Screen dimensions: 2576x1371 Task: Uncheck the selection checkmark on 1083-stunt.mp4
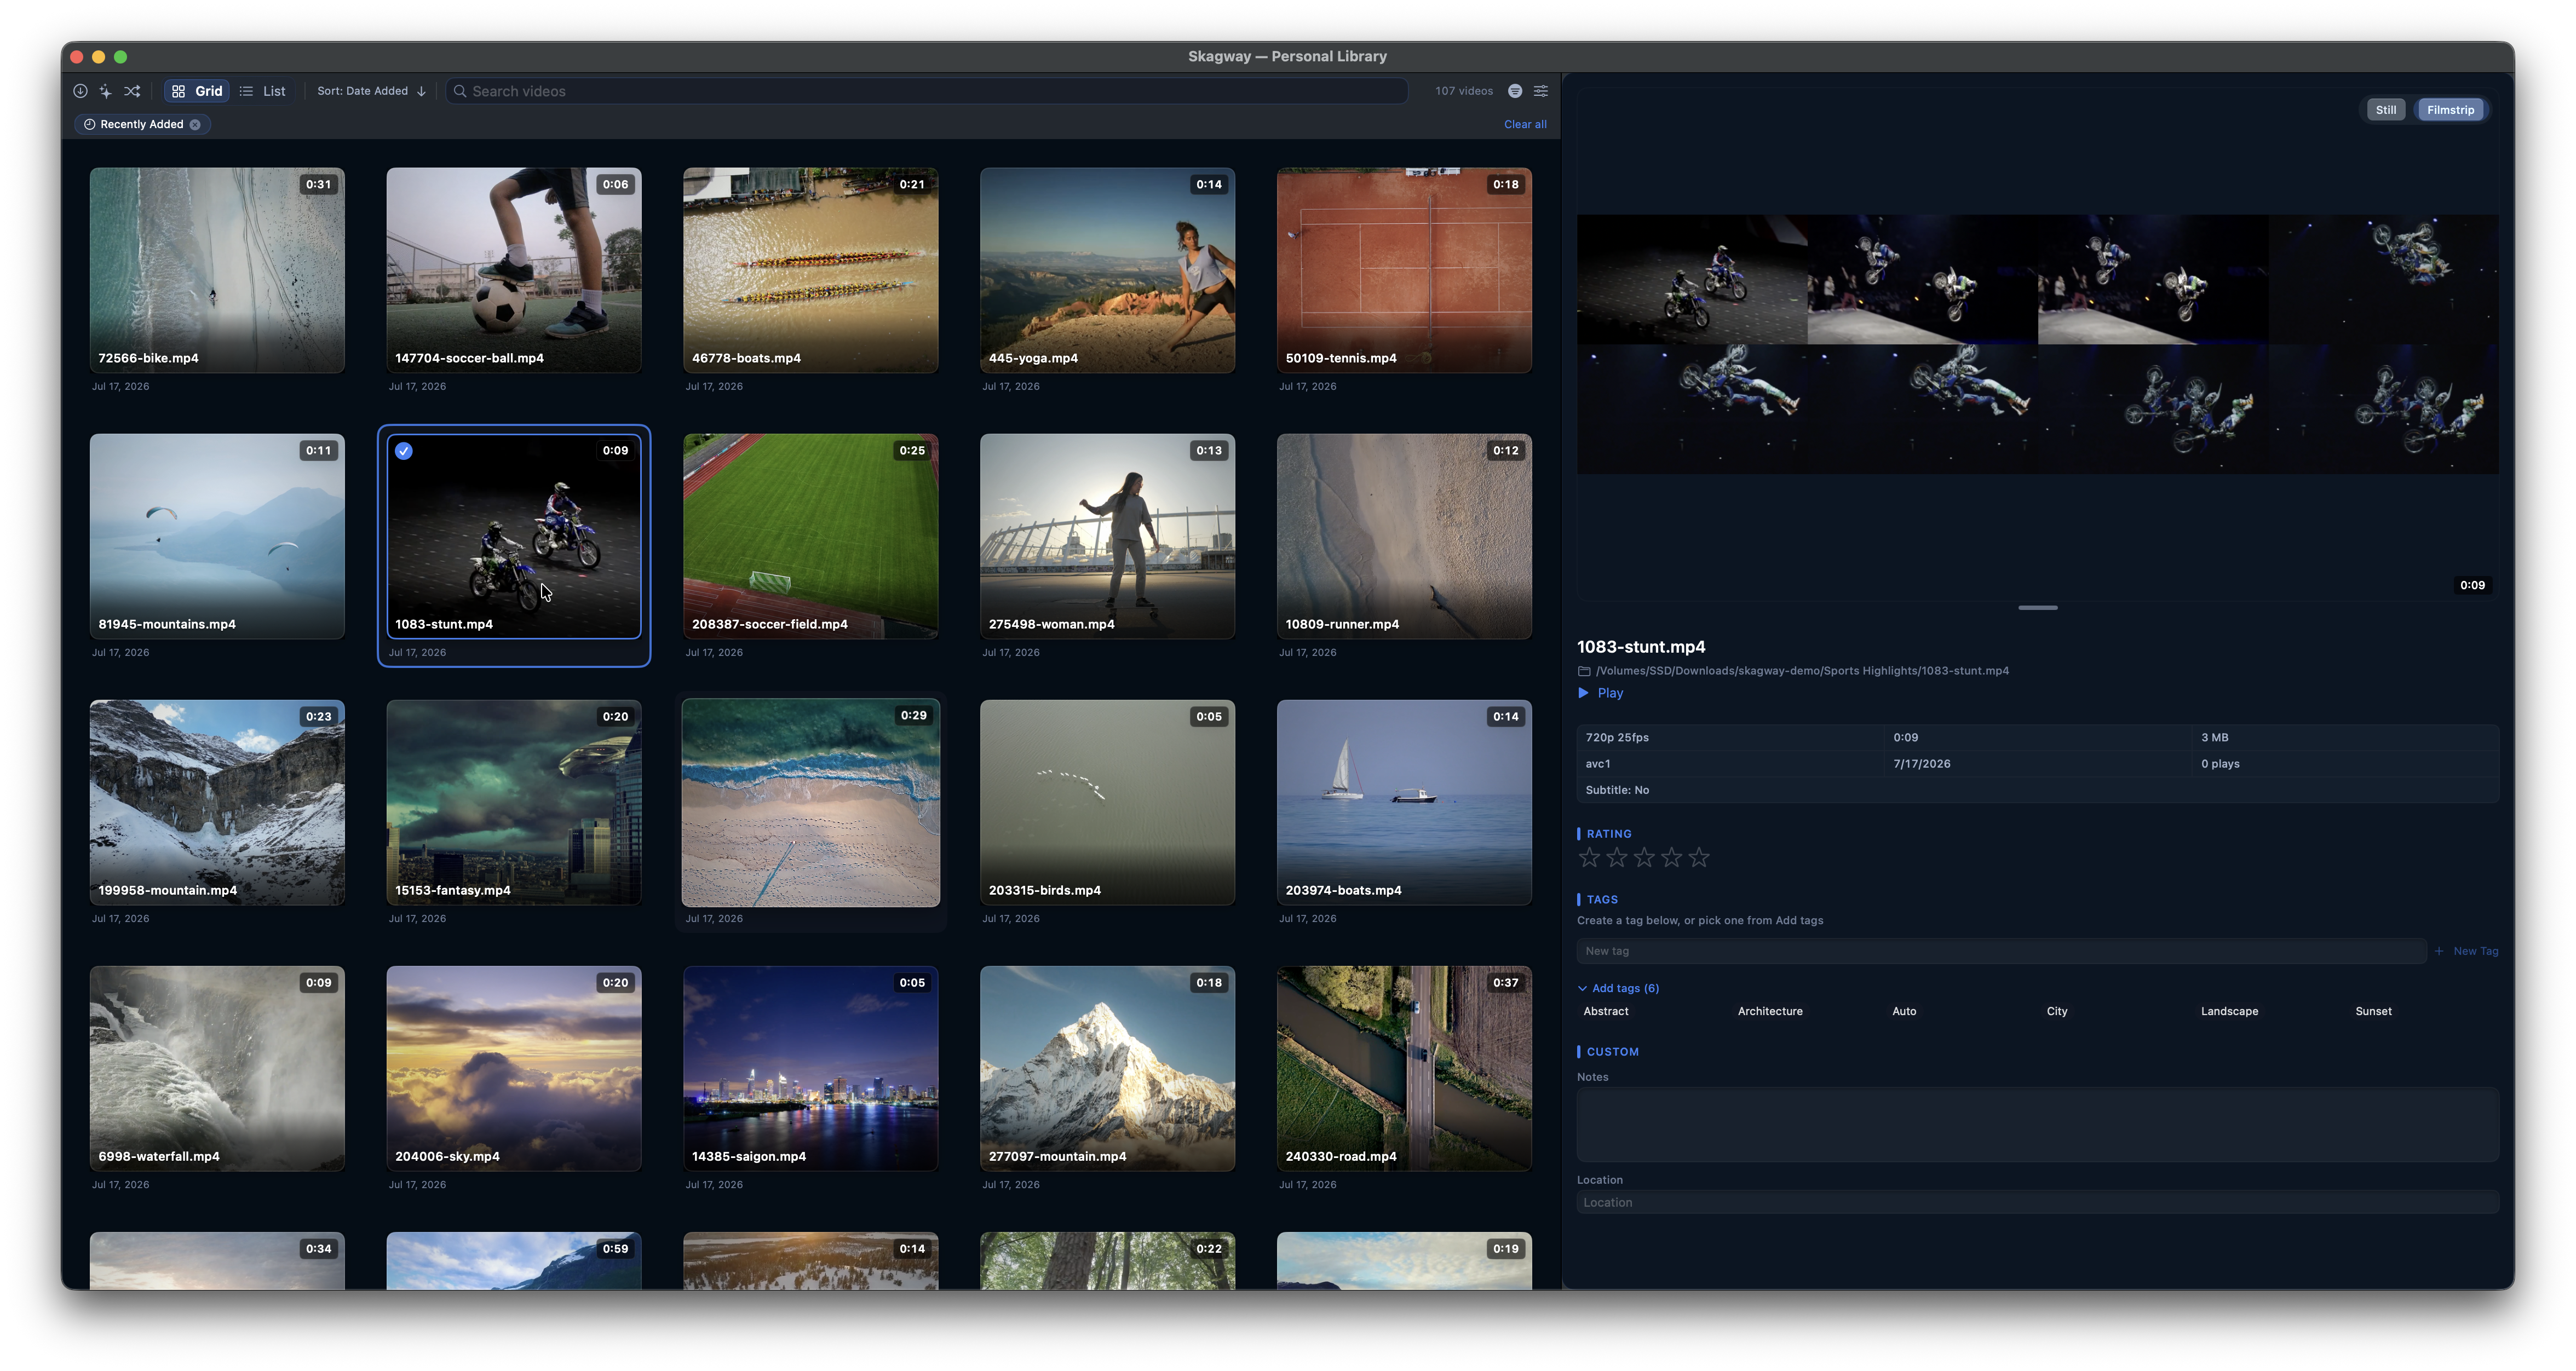(x=404, y=451)
